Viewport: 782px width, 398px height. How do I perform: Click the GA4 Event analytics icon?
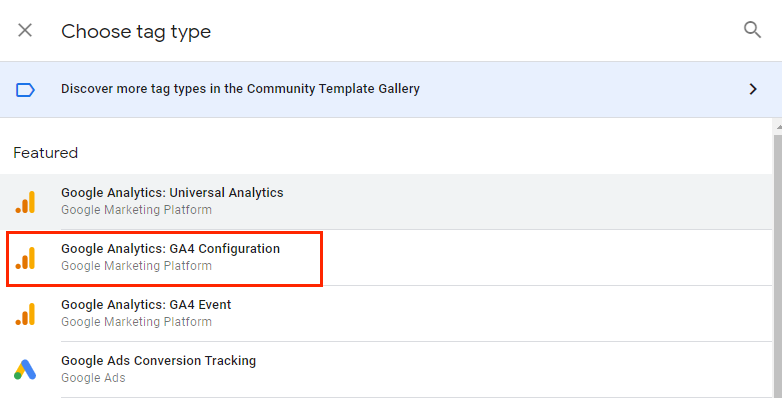25,314
